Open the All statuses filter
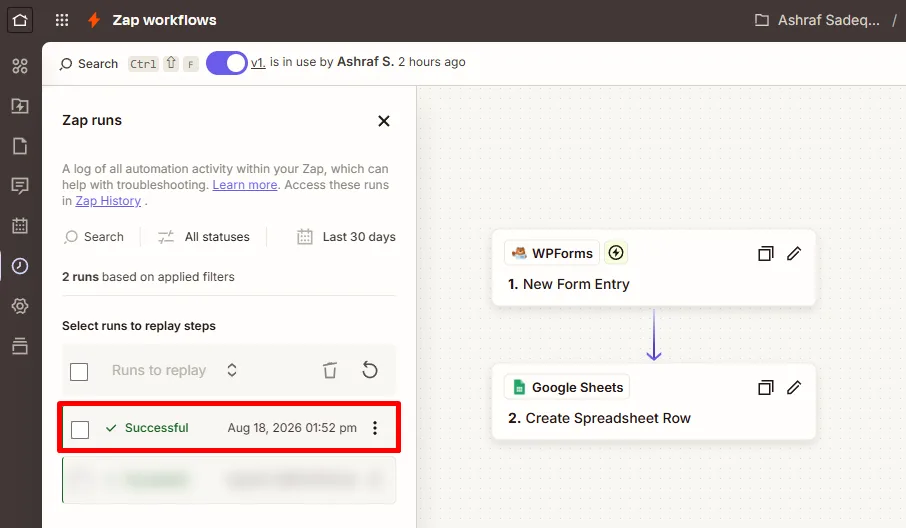Image resolution: width=906 pixels, height=528 pixels. pyautogui.click(x=203, y=237)
